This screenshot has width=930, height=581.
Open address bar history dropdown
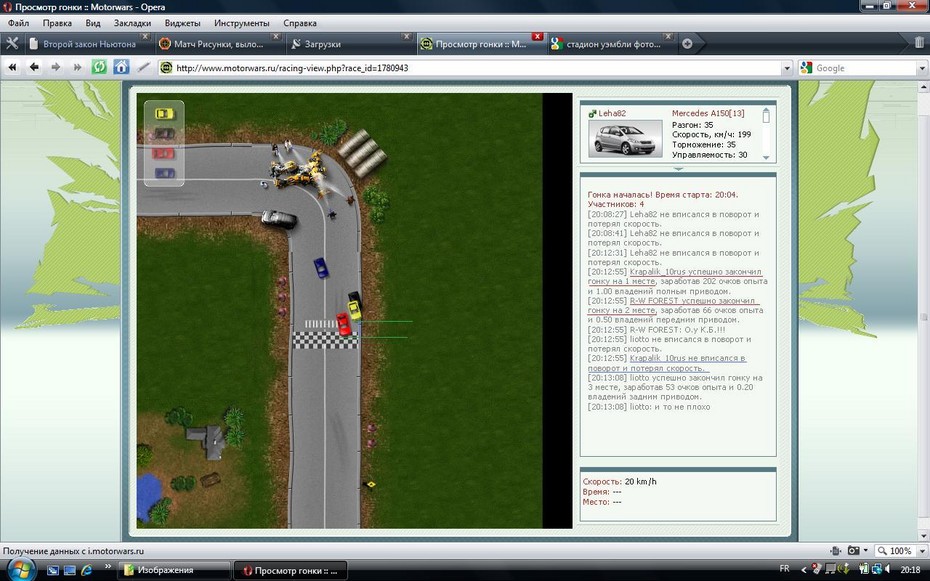[x=787, y=68]
